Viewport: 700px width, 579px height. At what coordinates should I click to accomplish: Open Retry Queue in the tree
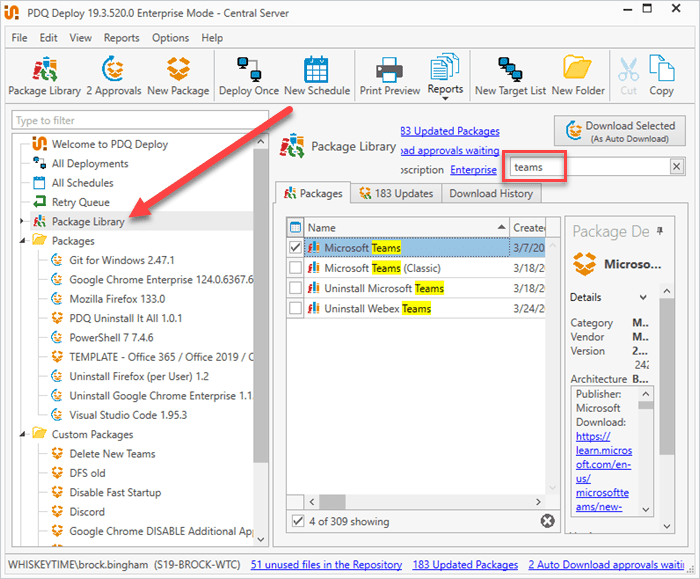tap(80, 202)
